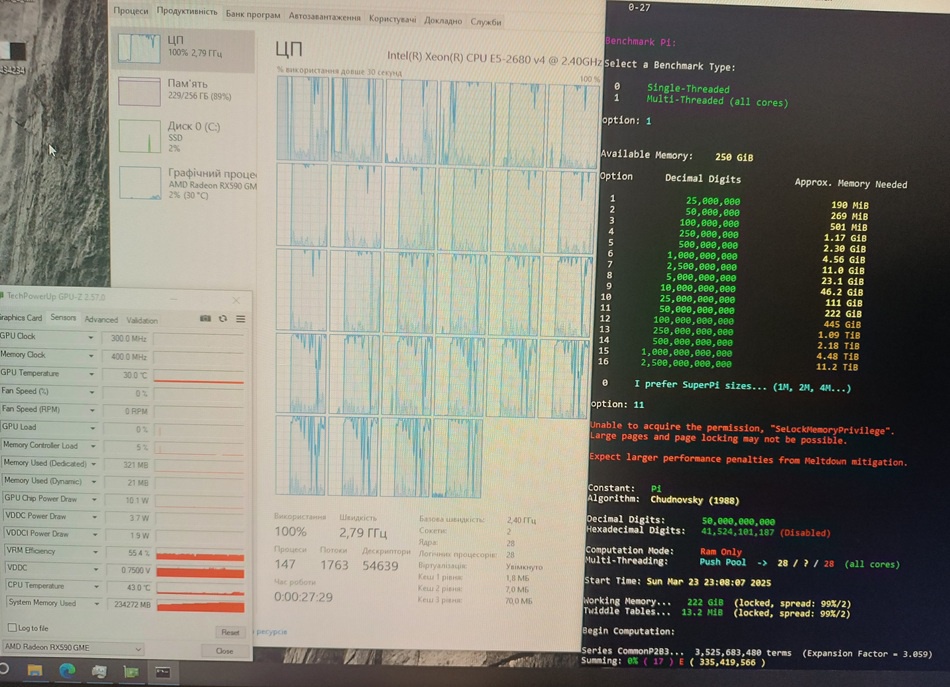Open the GPU Temperature sensor dropdown arrow

pos(93,374)
